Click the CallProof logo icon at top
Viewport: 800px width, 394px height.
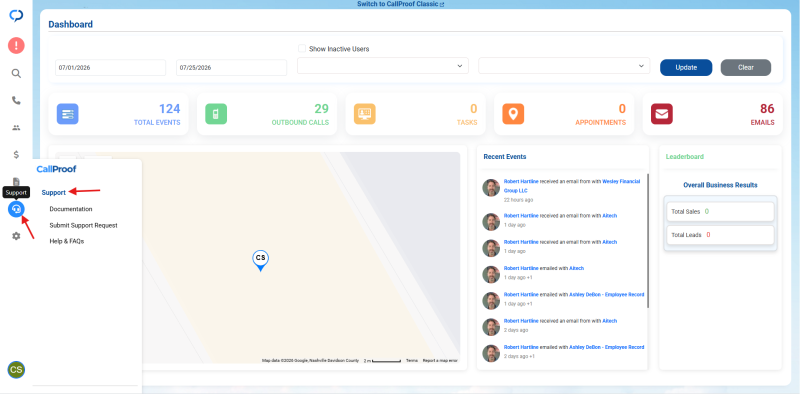[x=16, y=16]
